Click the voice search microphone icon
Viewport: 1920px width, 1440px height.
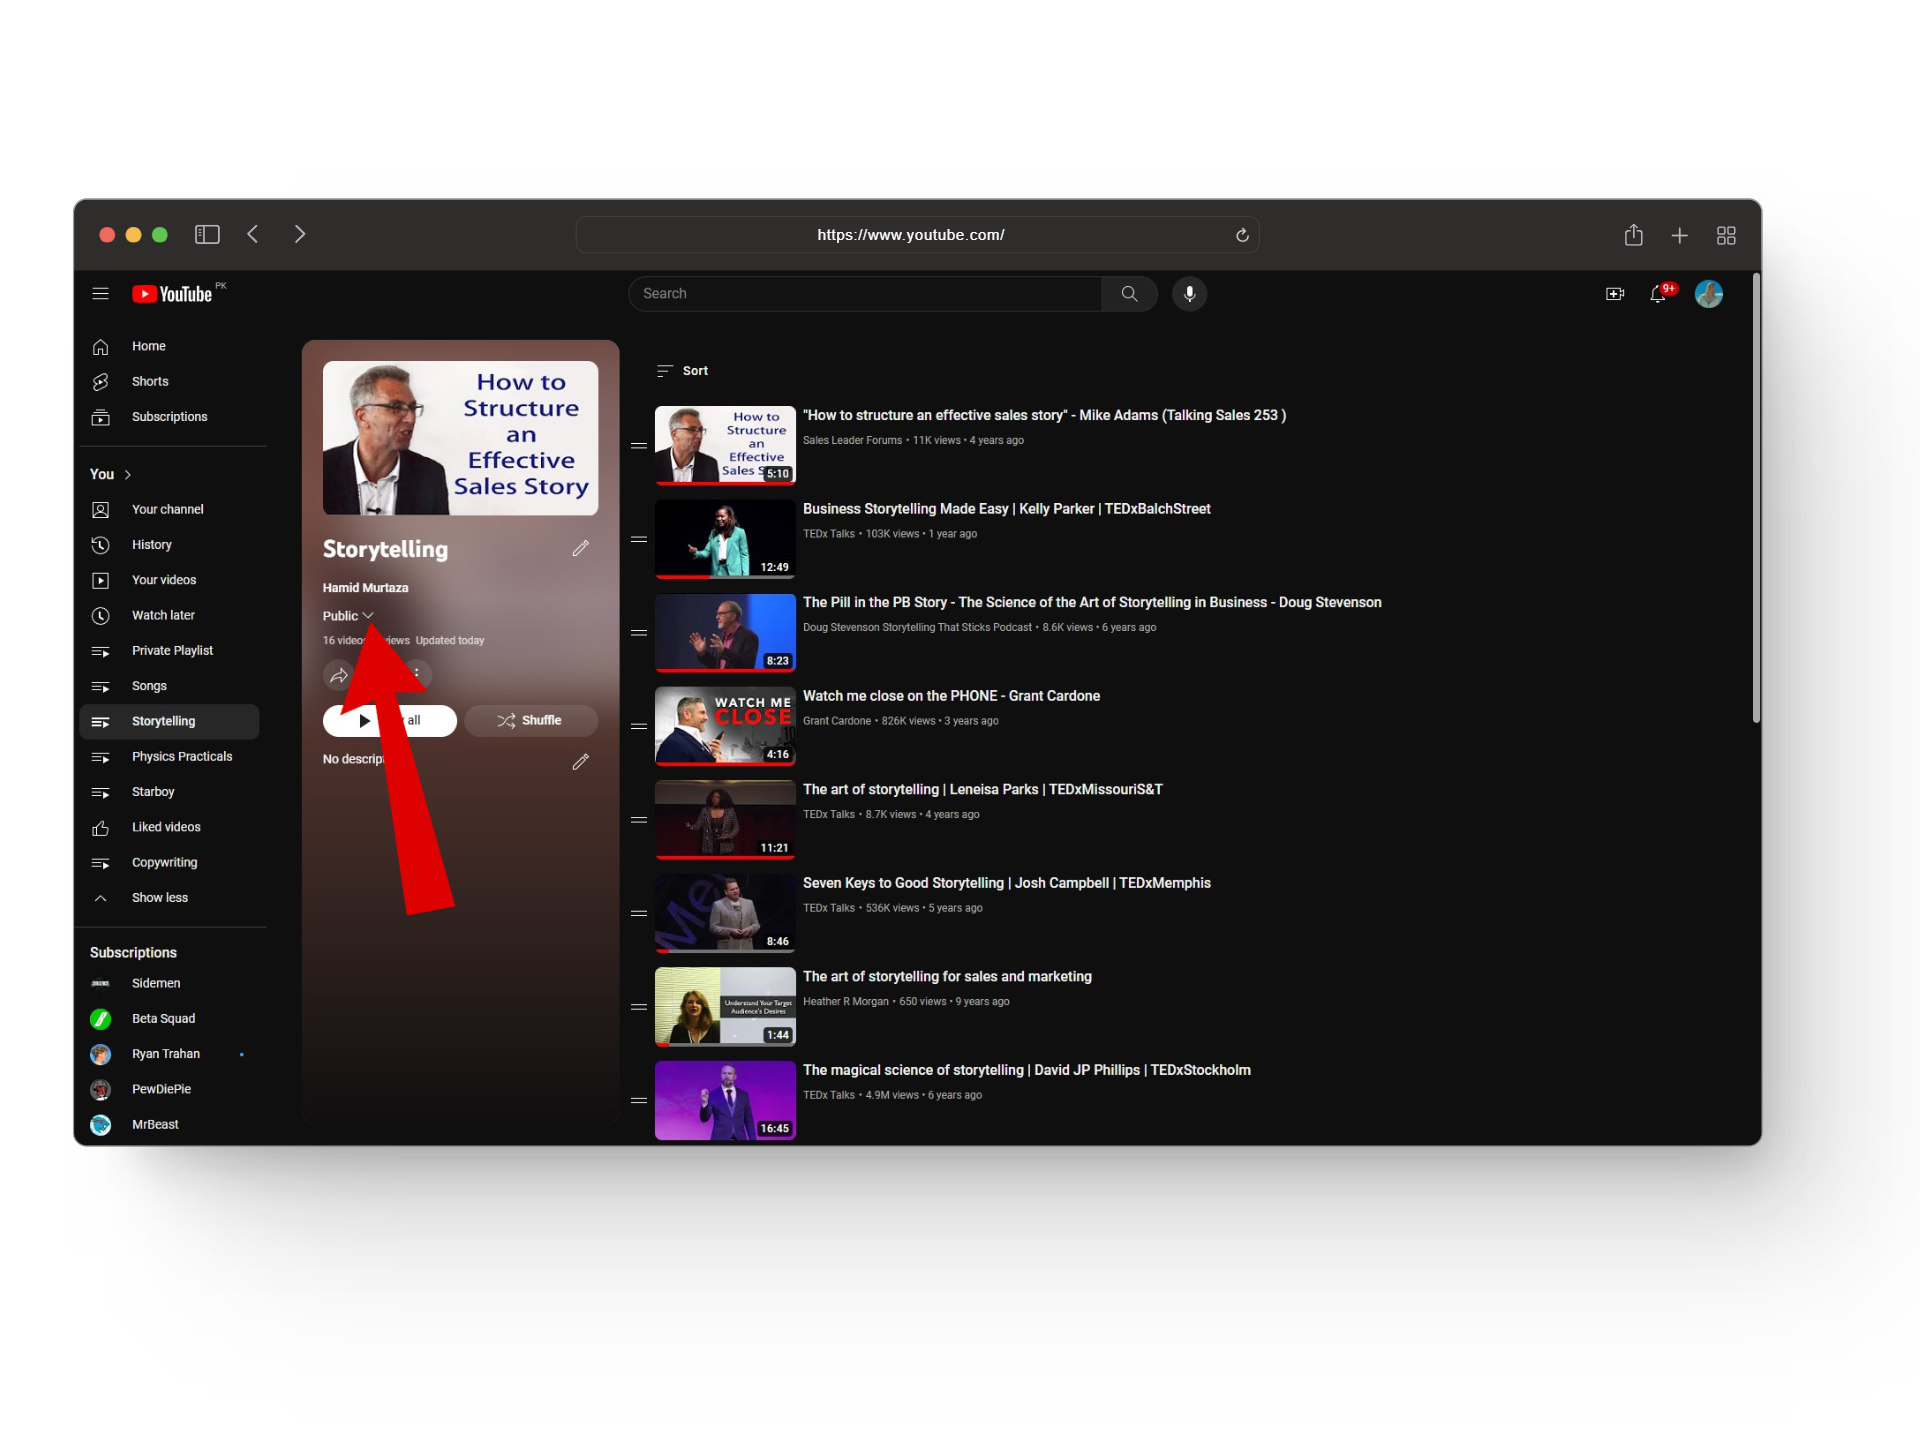[x=1189, y=294]
